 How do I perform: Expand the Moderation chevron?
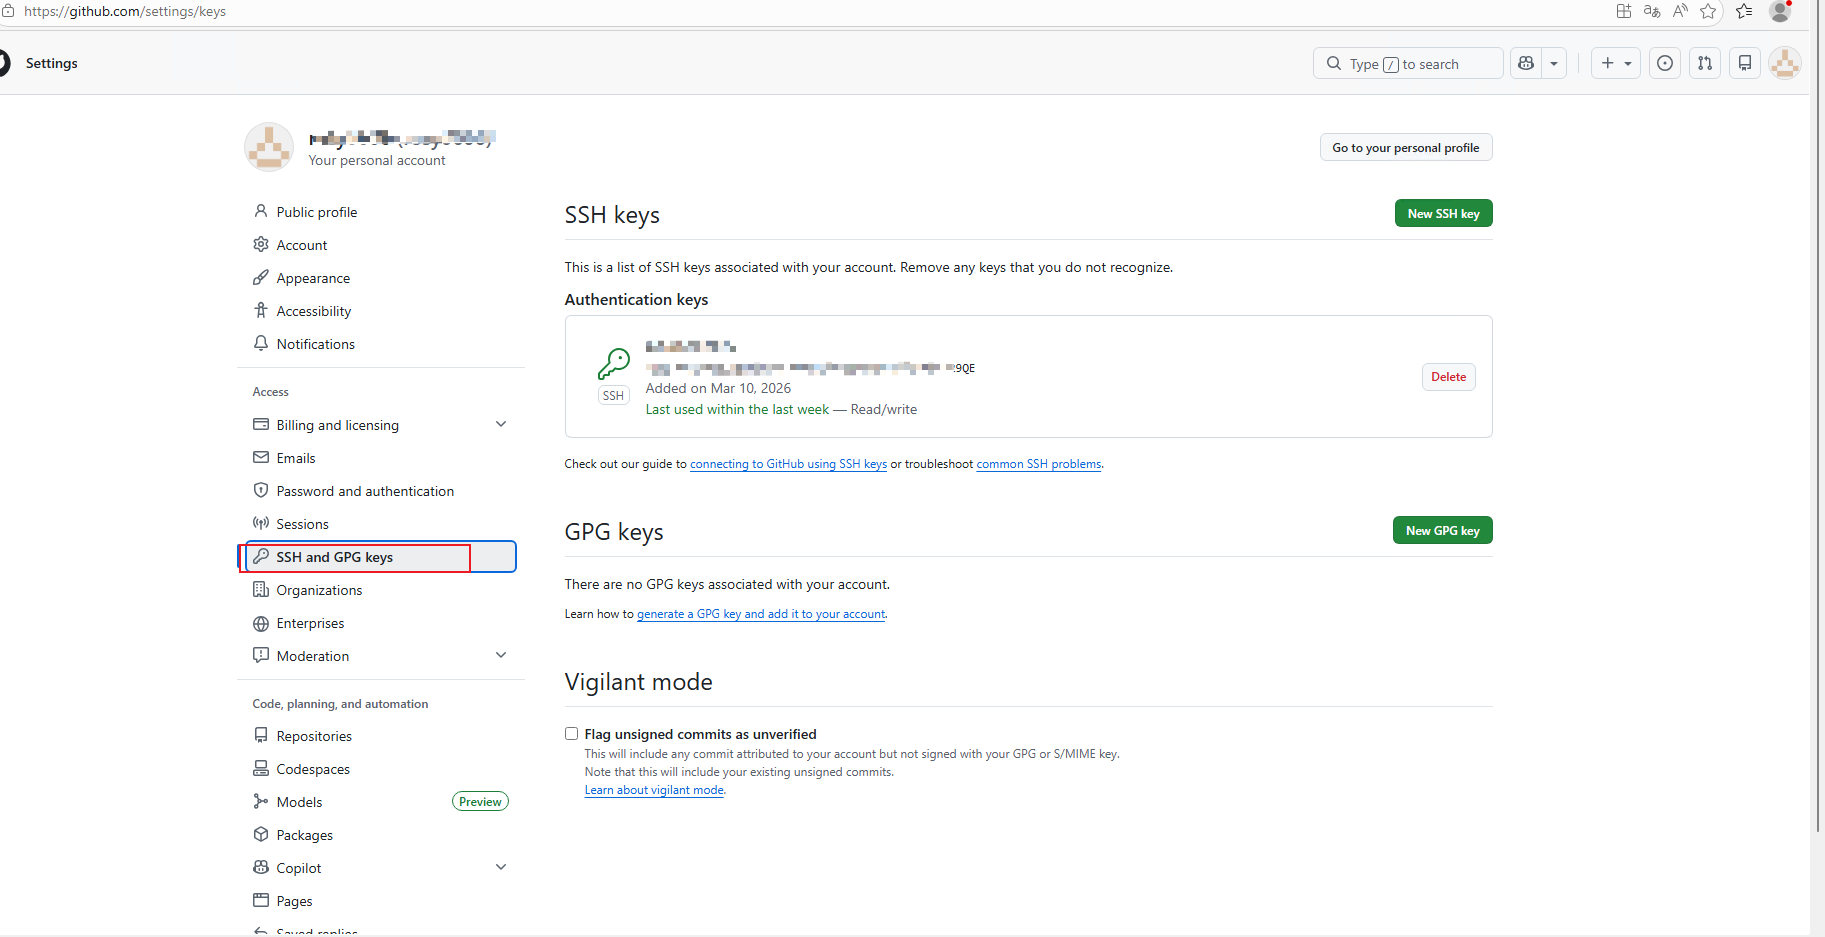pyautogui.click(x=501, y=655)
